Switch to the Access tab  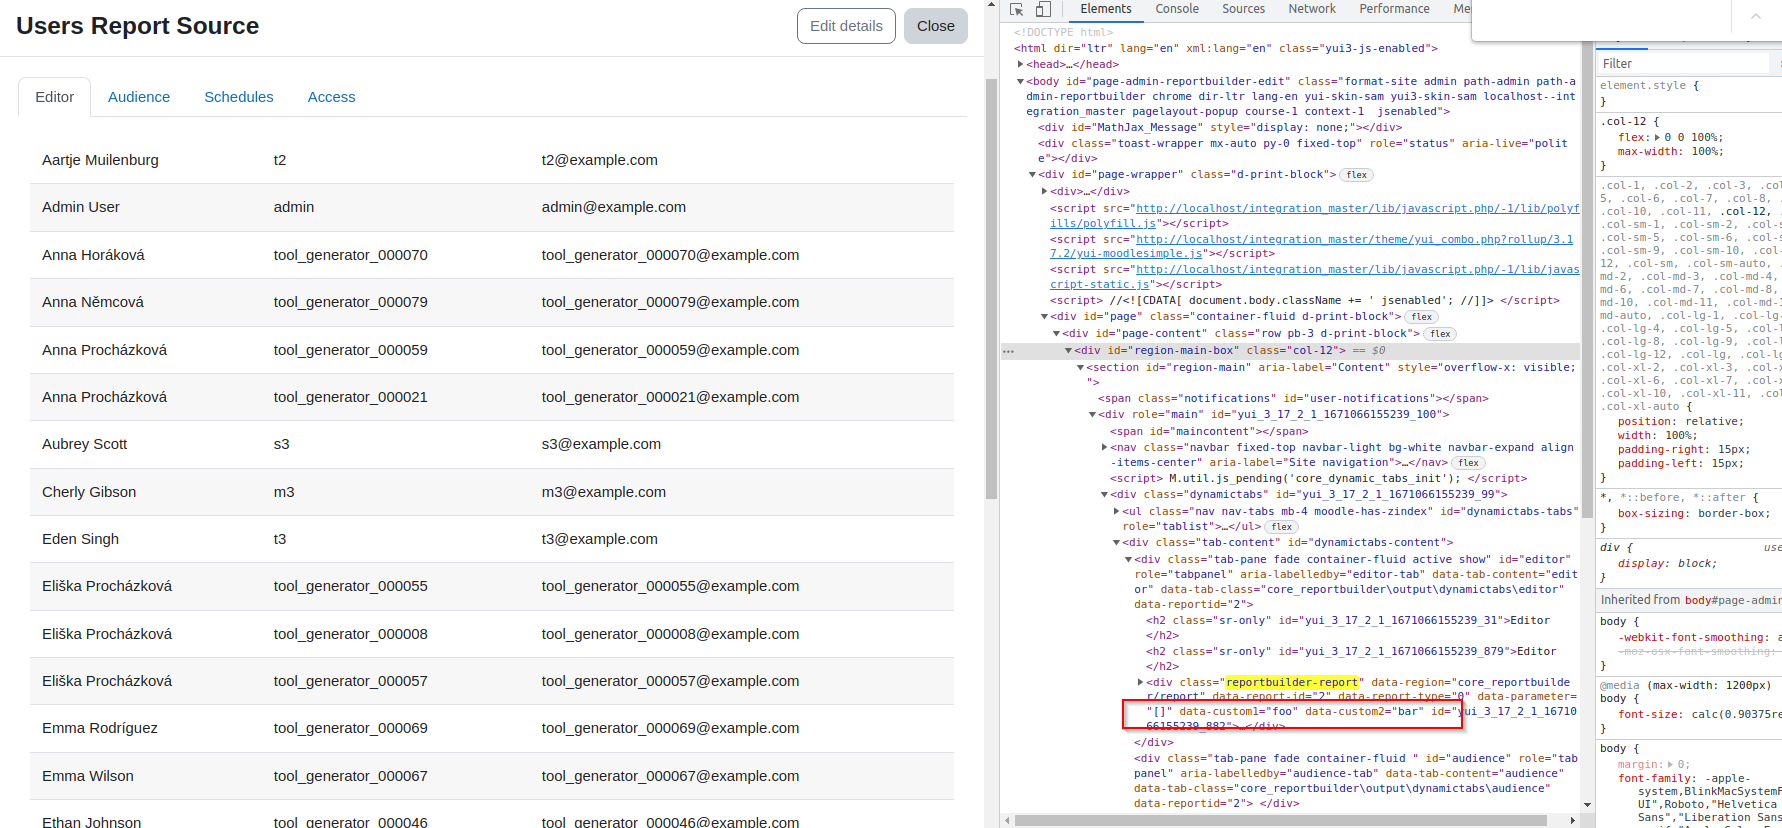(332, 97)
